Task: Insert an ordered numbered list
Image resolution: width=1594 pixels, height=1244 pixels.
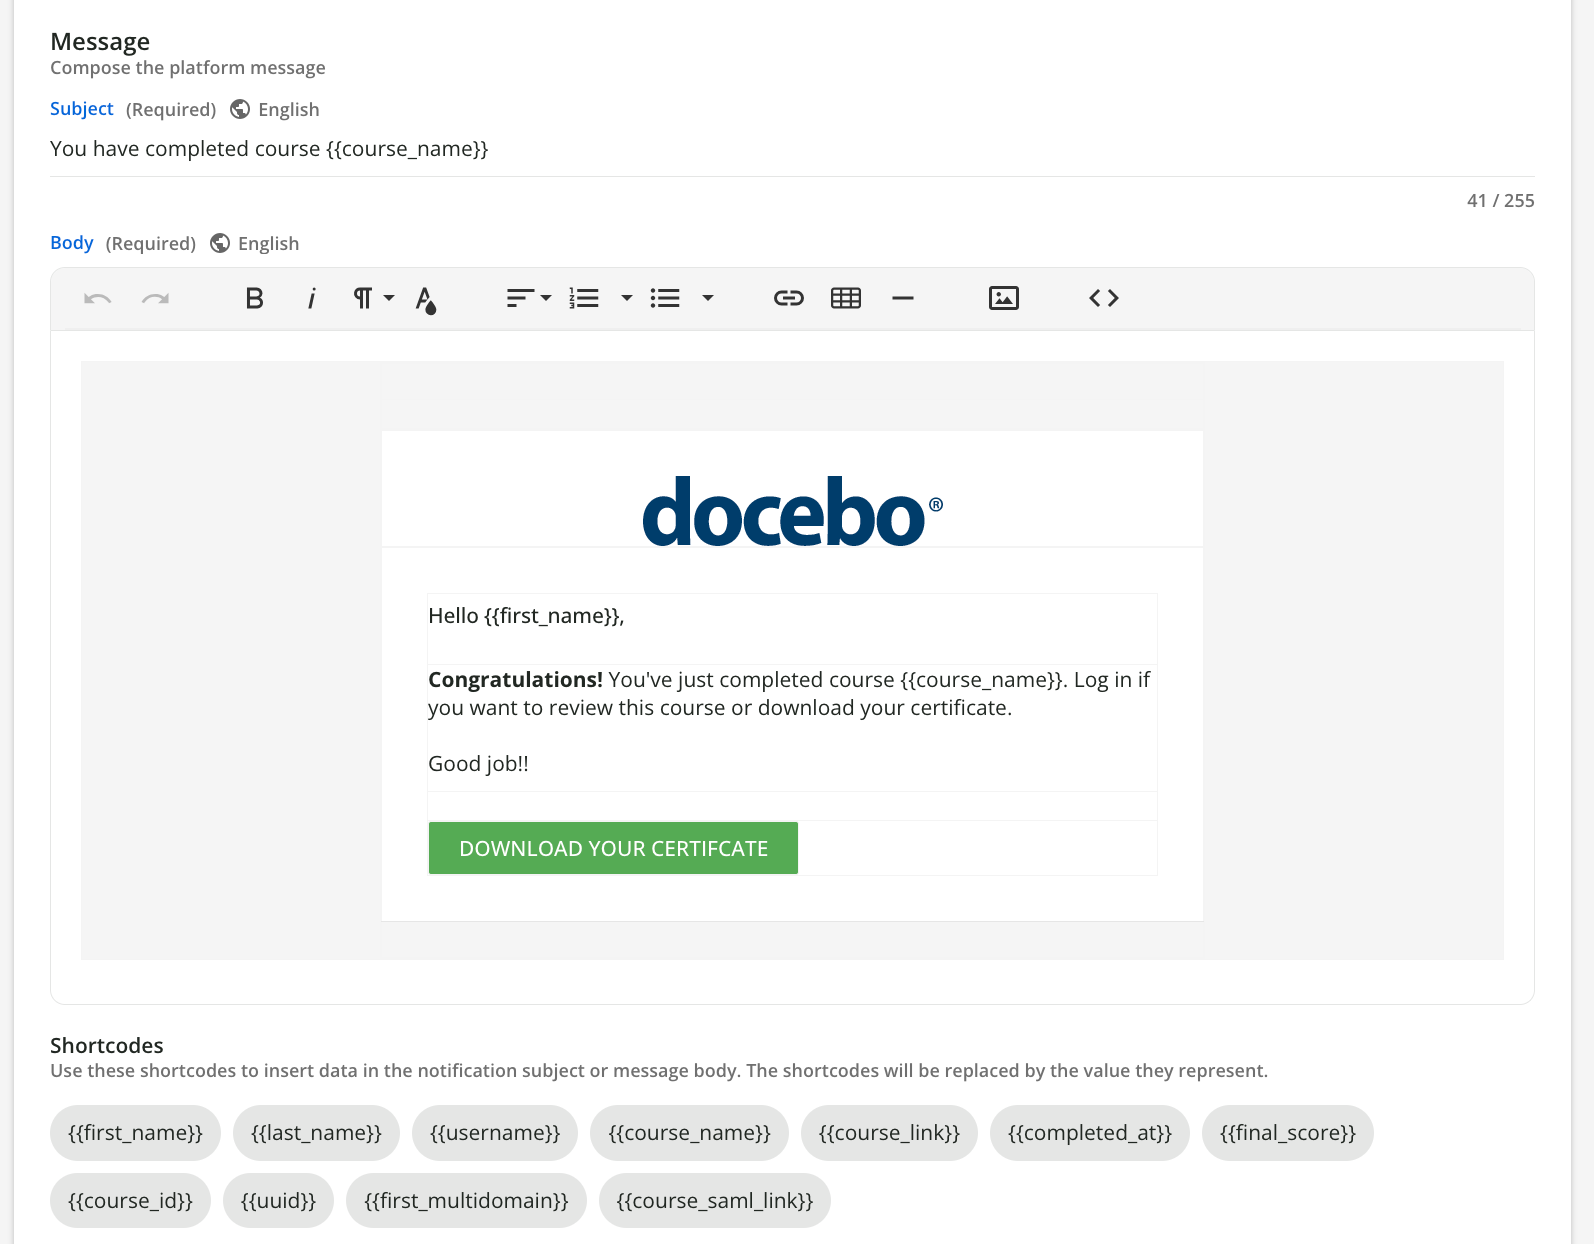Action: tap(584, 298)
